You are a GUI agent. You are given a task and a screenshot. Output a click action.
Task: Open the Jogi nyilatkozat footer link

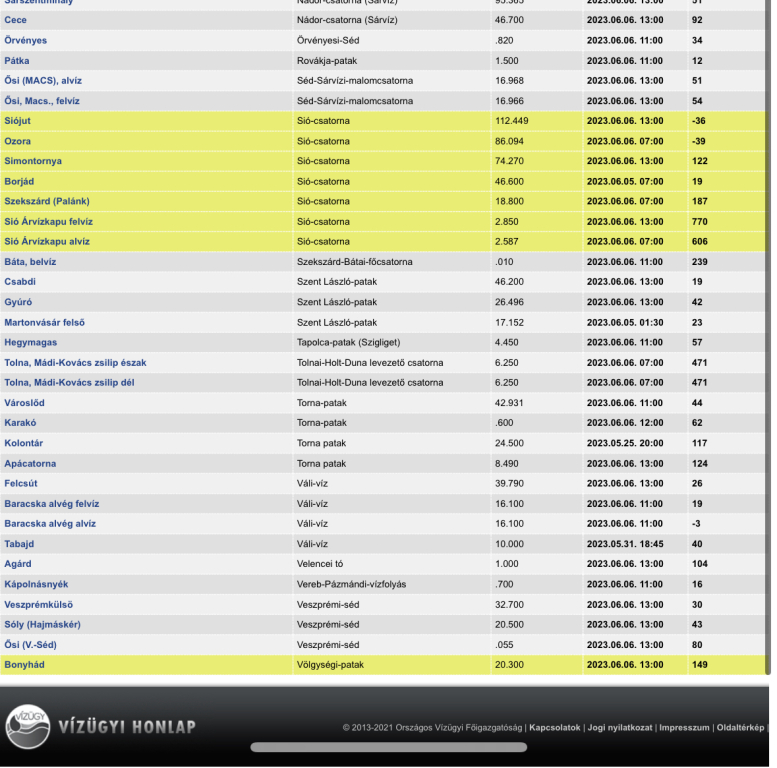tap(619, 727)
